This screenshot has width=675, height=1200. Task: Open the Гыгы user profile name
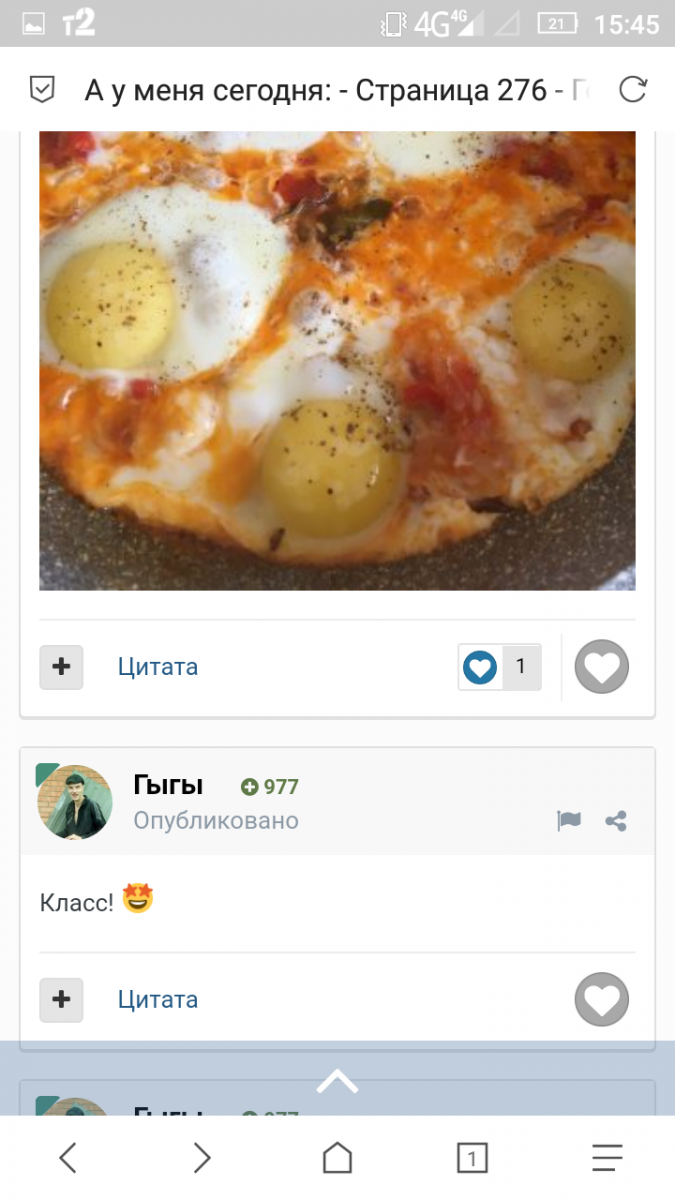[168, 786]
